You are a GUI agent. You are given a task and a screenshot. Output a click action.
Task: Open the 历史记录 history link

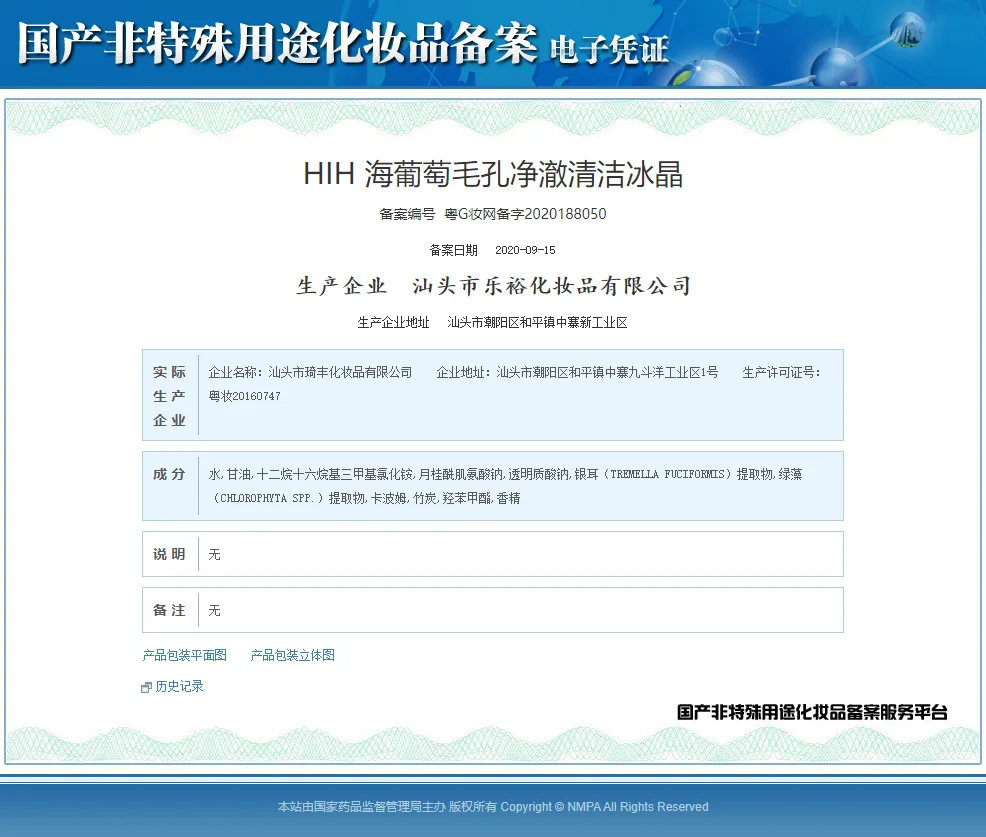179,686
